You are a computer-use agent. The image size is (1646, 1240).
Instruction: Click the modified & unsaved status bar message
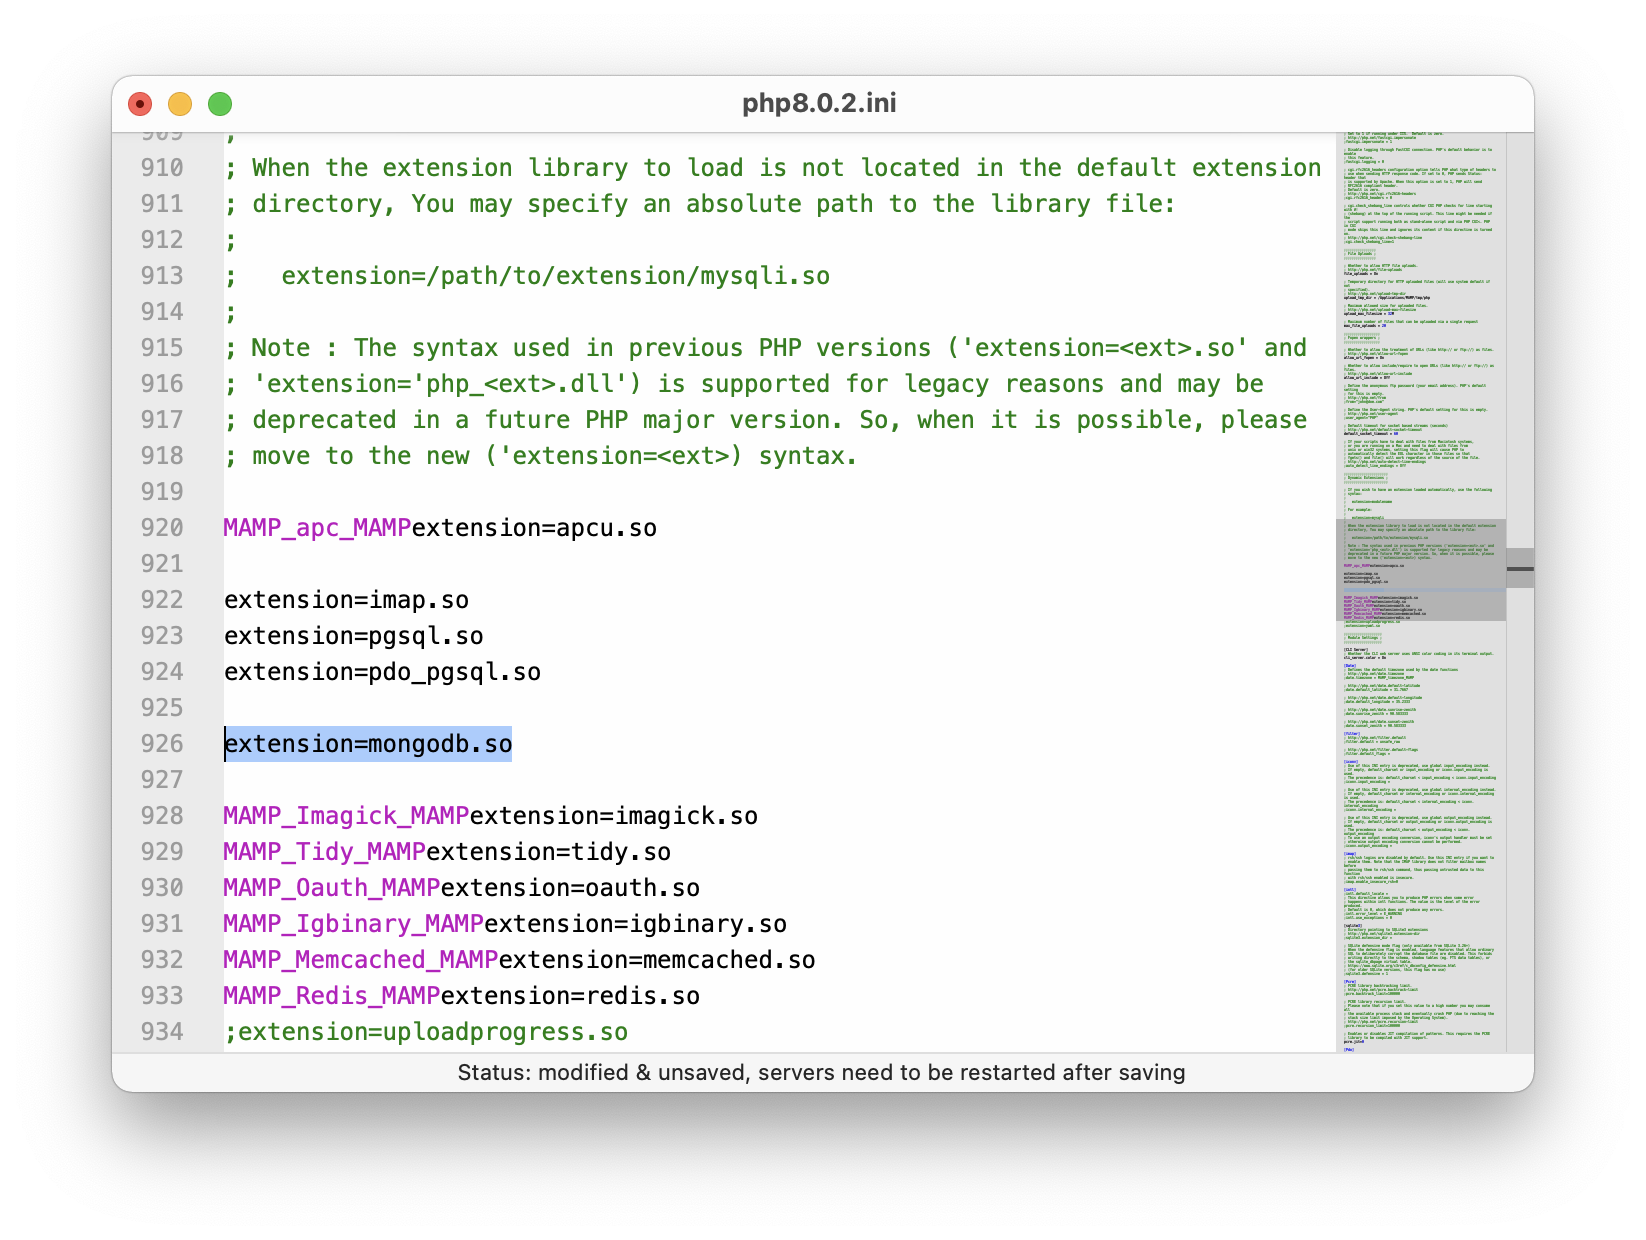pos(822,1072)
